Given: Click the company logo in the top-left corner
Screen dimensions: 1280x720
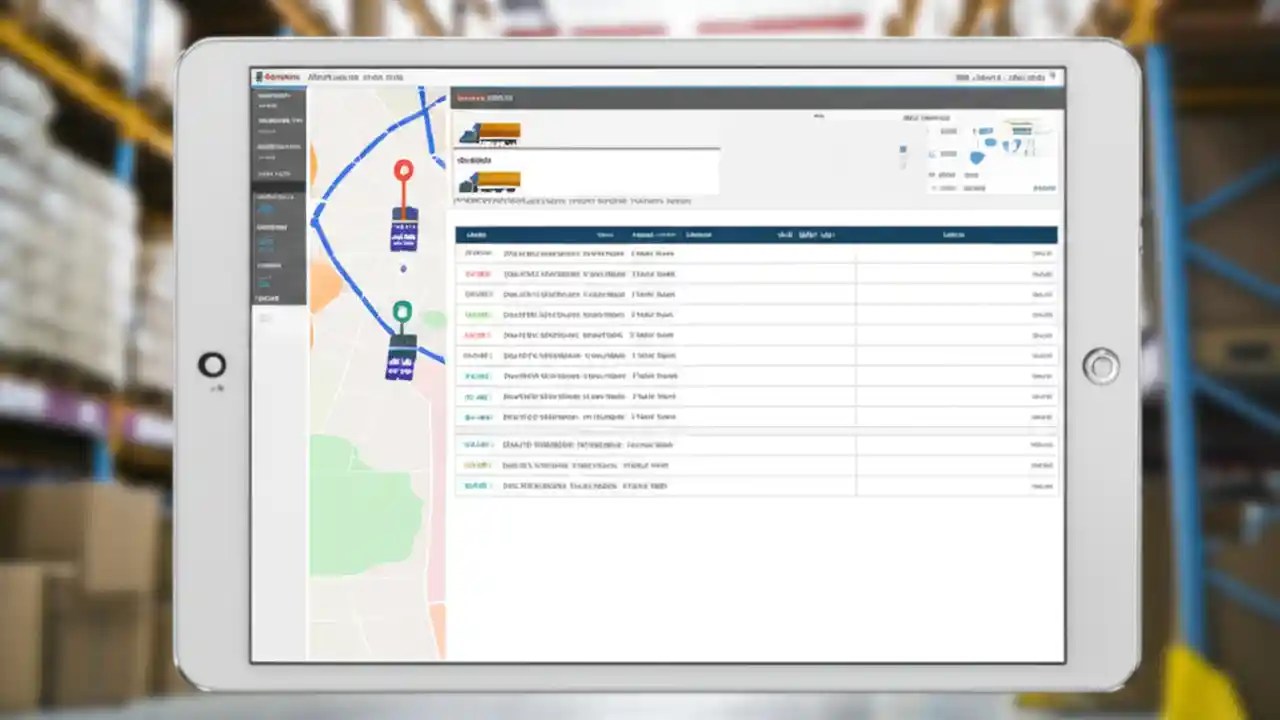Looking at the screenshot, I should (x=277, y=77).
